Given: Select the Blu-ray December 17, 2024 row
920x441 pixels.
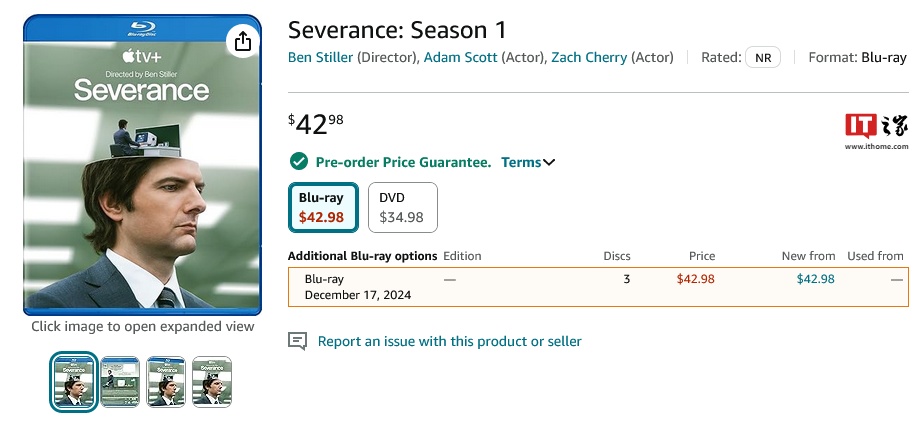Looking at the screenshot, I should click(358, 287).
